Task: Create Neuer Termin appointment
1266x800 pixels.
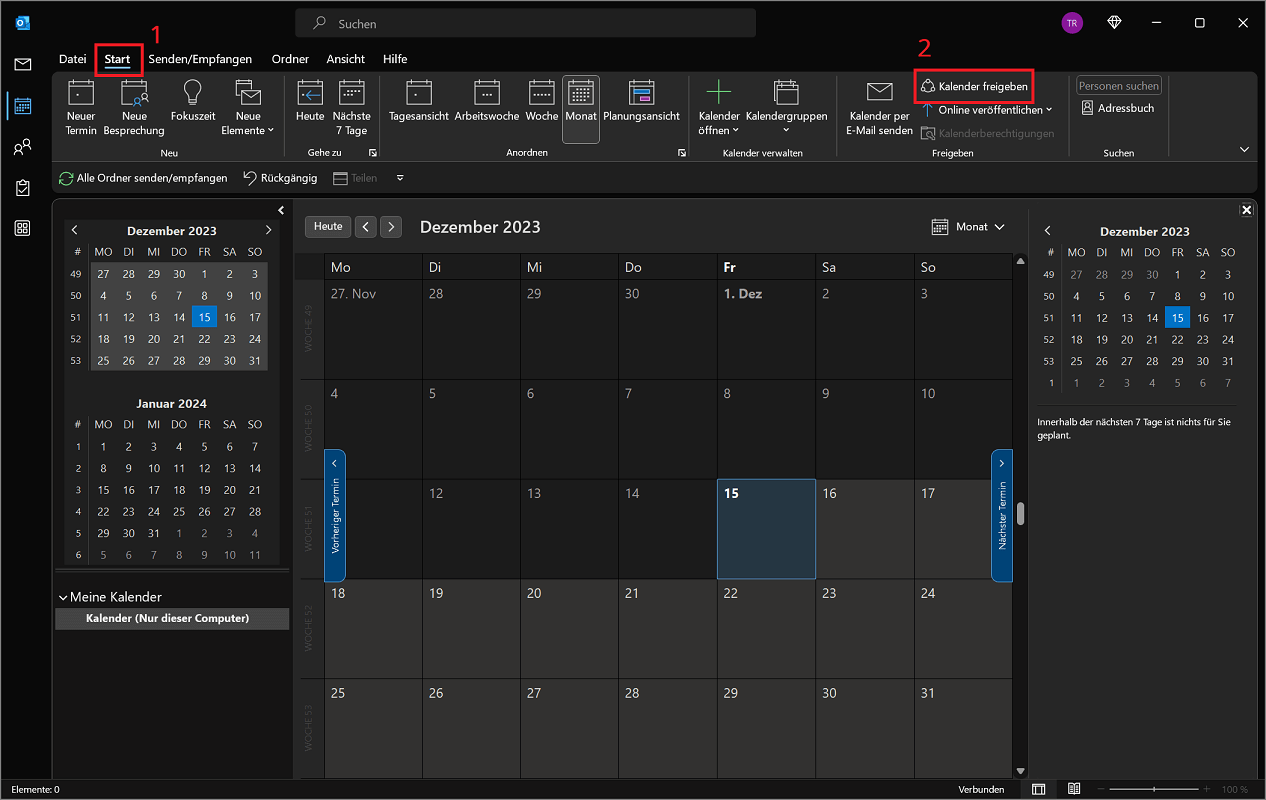Action: [81, 108]
